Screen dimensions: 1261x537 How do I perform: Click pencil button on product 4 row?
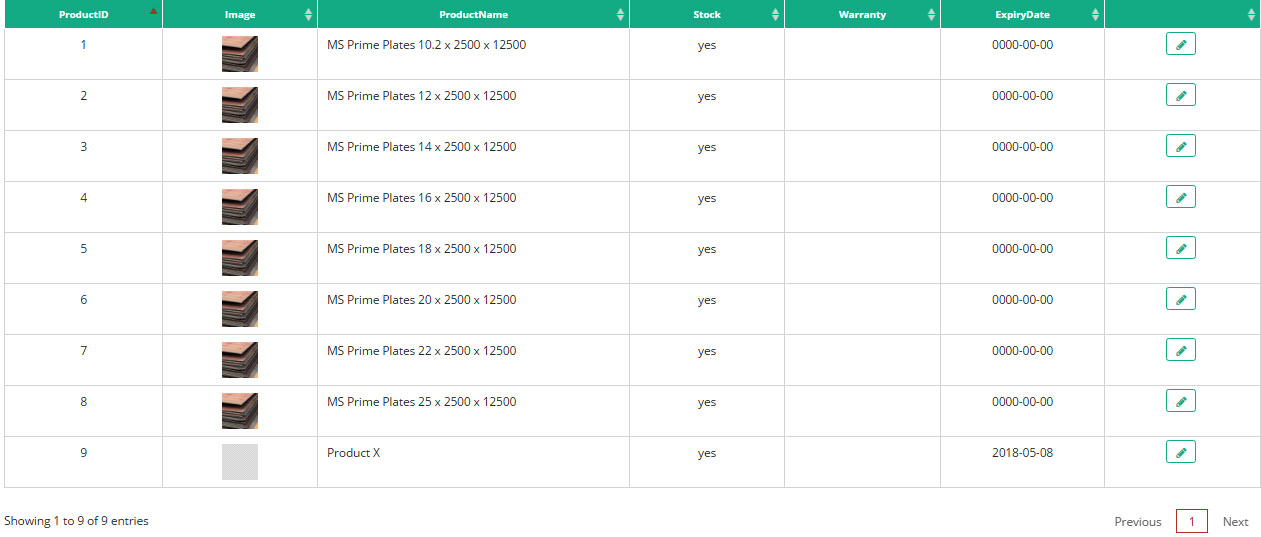(1181, 197)
